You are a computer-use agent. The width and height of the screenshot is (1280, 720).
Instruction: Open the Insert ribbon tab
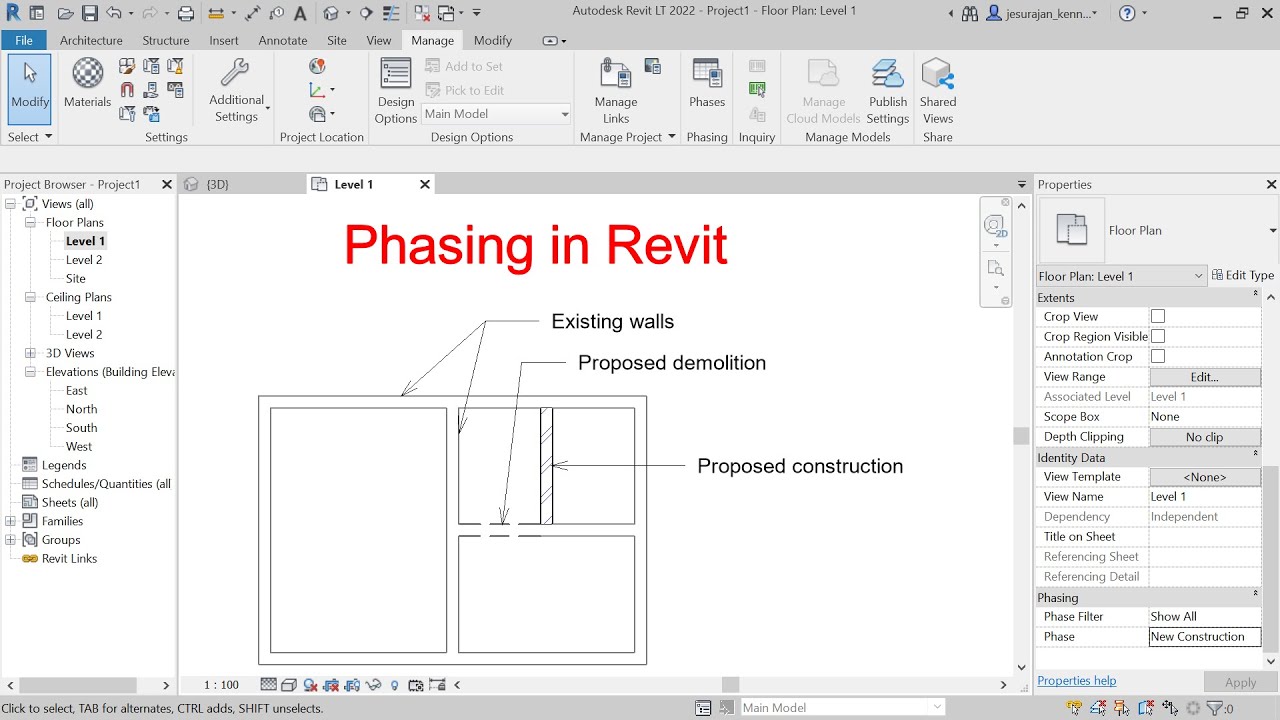224,40
